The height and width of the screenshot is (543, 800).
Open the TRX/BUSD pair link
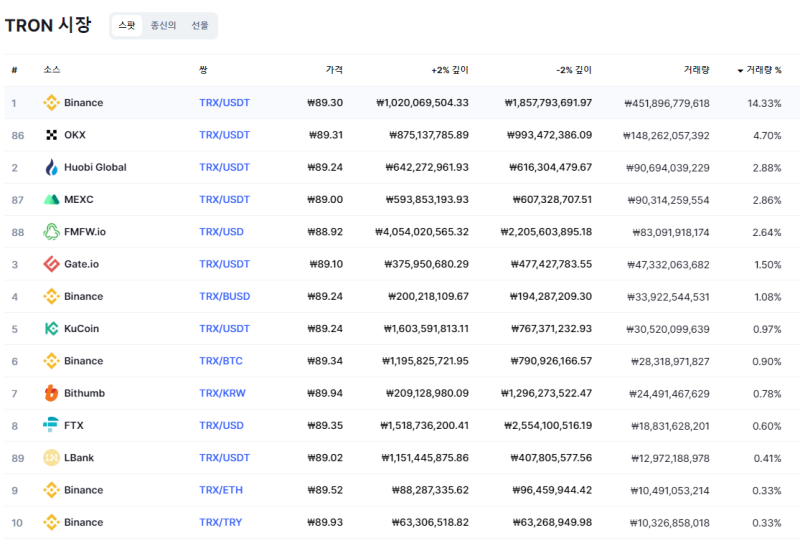tap(224, 297)
